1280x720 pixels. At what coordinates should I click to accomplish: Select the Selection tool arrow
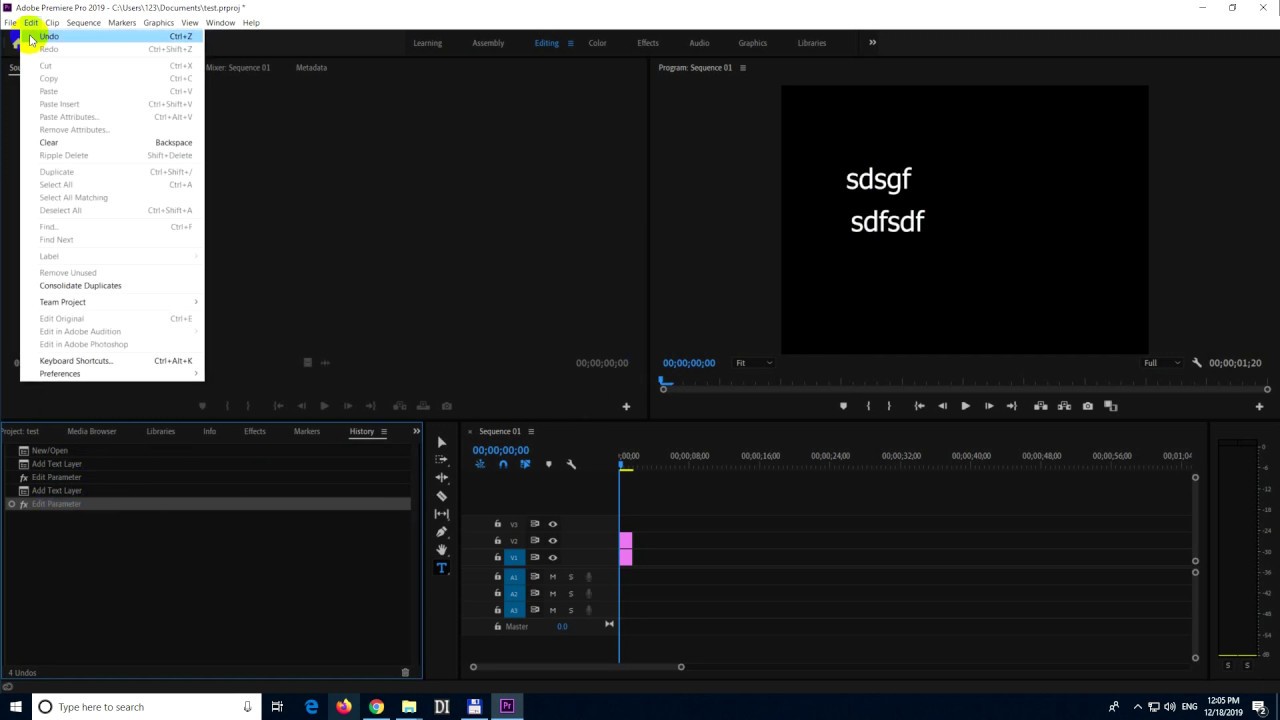(442, 442)
